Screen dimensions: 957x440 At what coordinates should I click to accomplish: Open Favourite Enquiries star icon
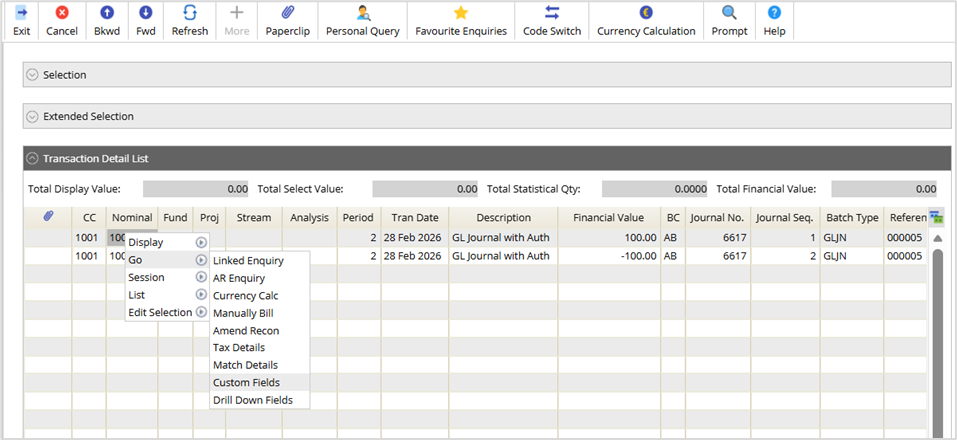(461, 12)
